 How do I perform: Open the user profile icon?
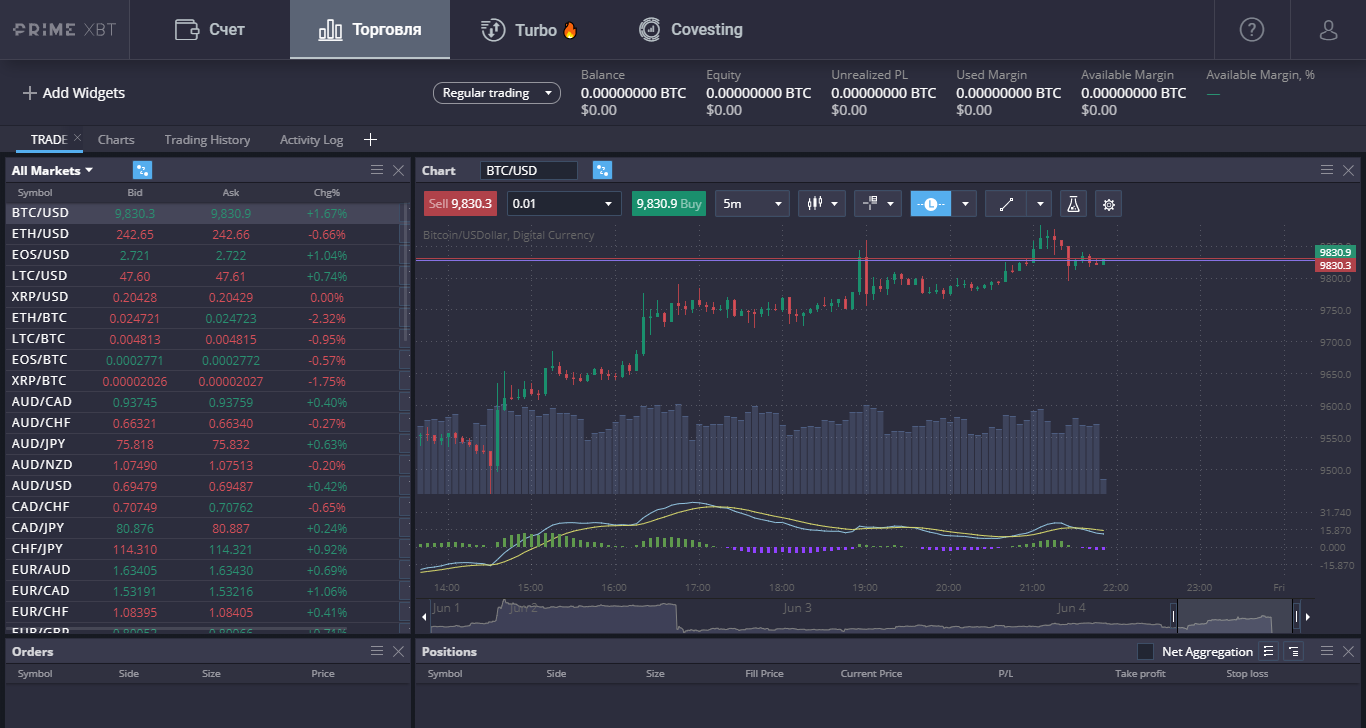tap(1328, 30)
